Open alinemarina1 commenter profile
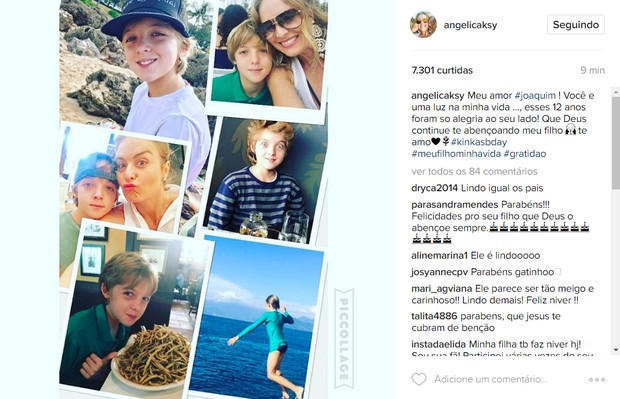The height and width of the screenshot is (399, 620). click(x=440, y=255)
